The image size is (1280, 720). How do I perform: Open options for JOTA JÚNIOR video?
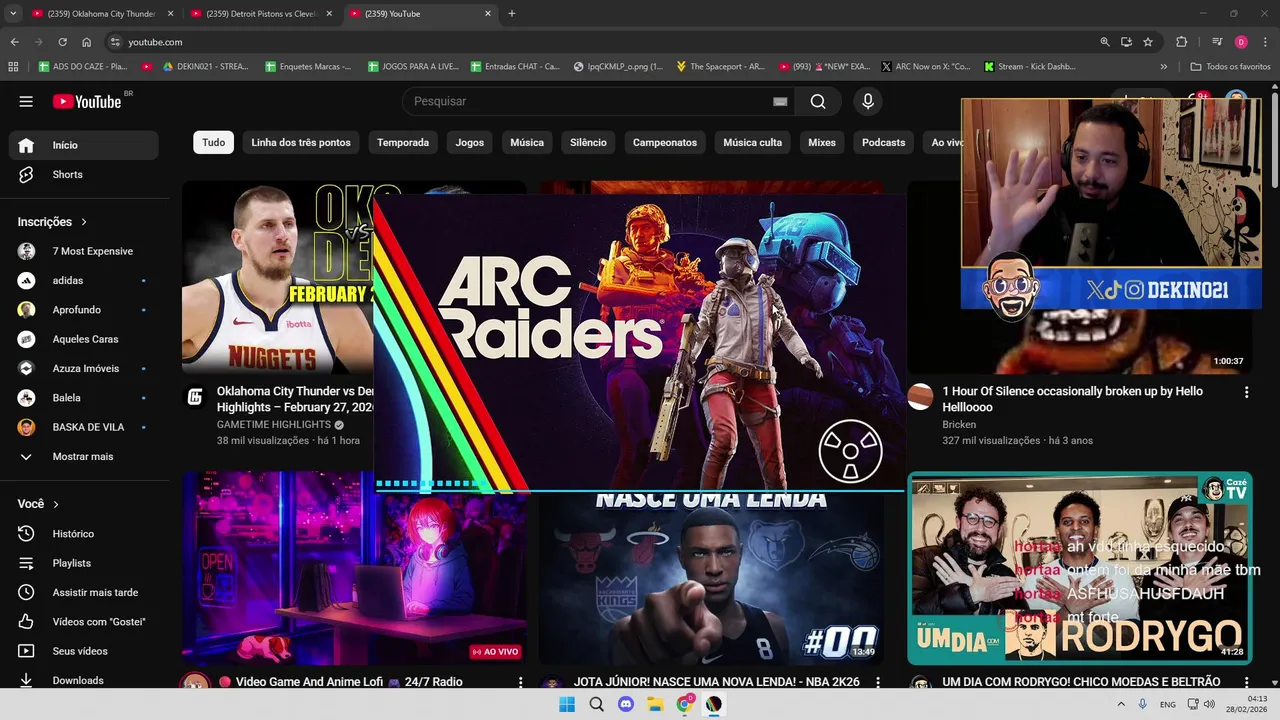point(878,682)
